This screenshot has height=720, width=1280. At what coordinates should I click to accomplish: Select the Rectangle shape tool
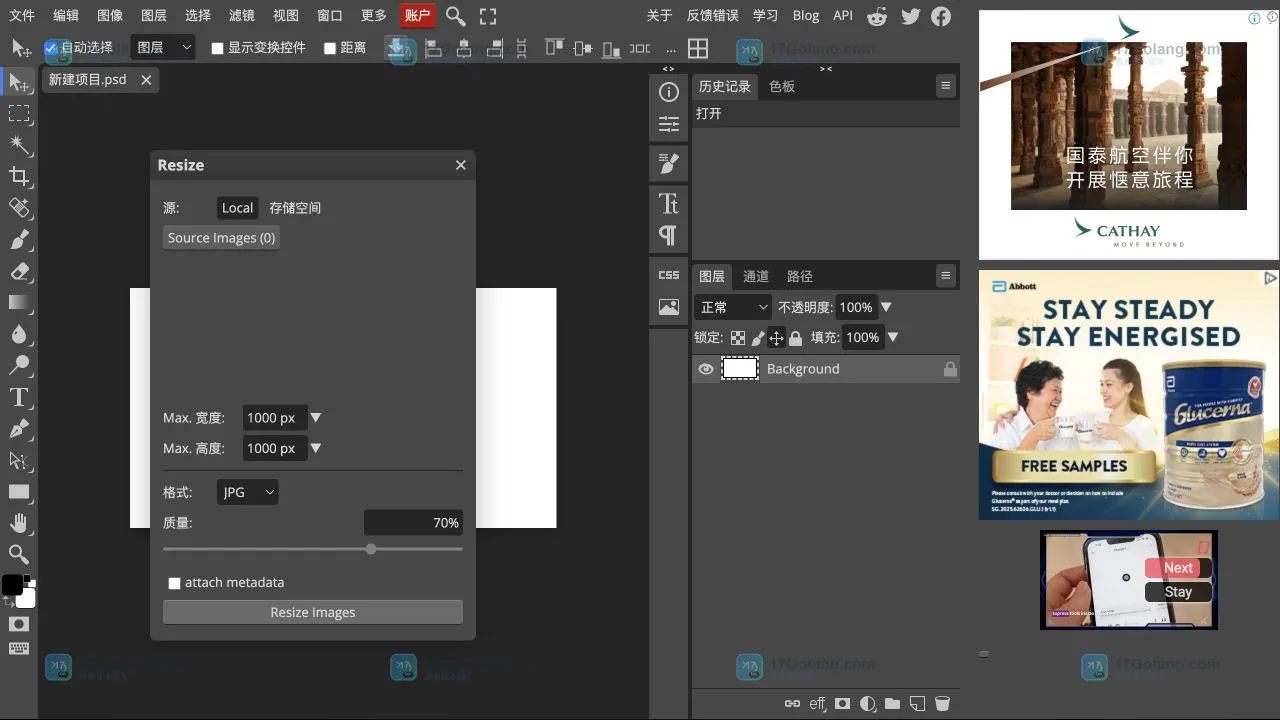click(x=19, y=491)
